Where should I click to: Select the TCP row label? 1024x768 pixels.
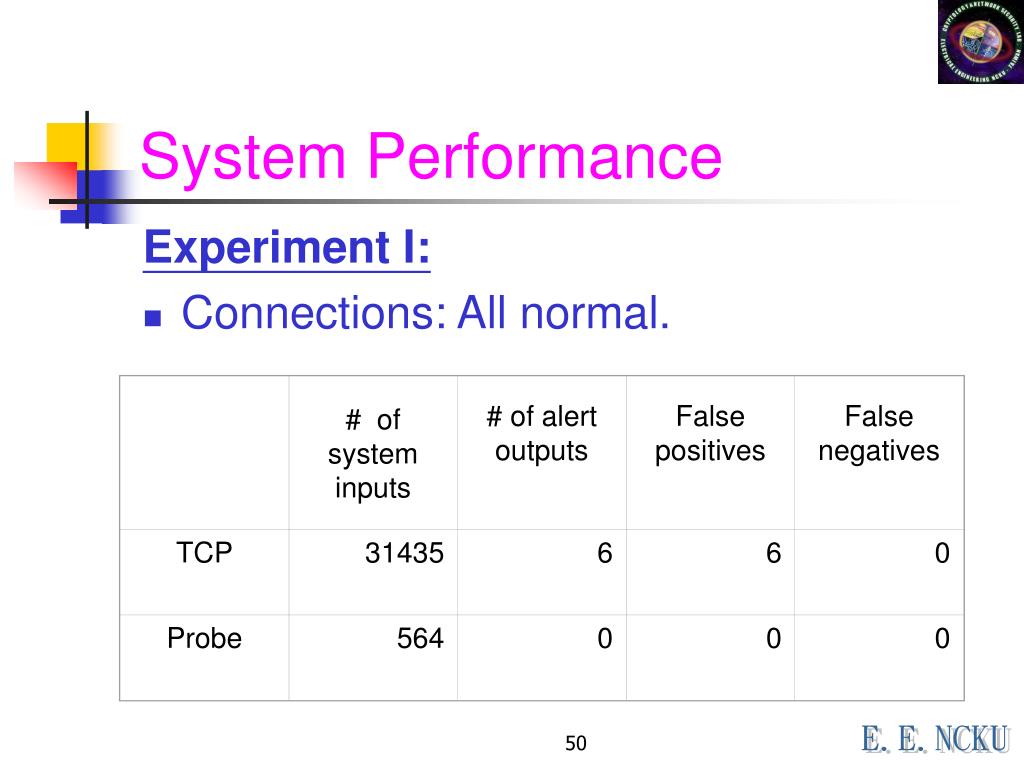(x=204, y=553)
